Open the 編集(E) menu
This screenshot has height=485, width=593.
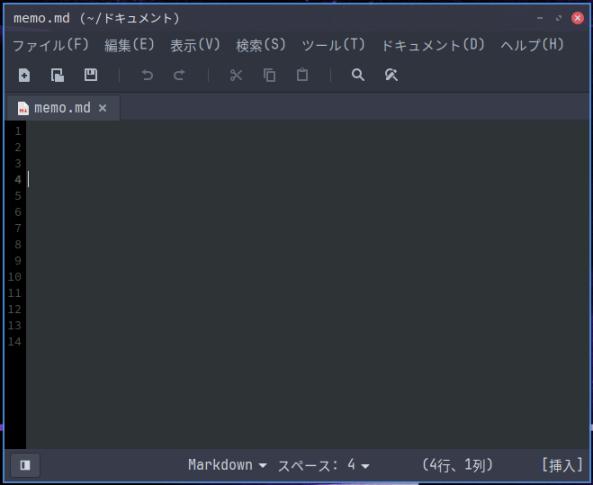coord(129,45)
